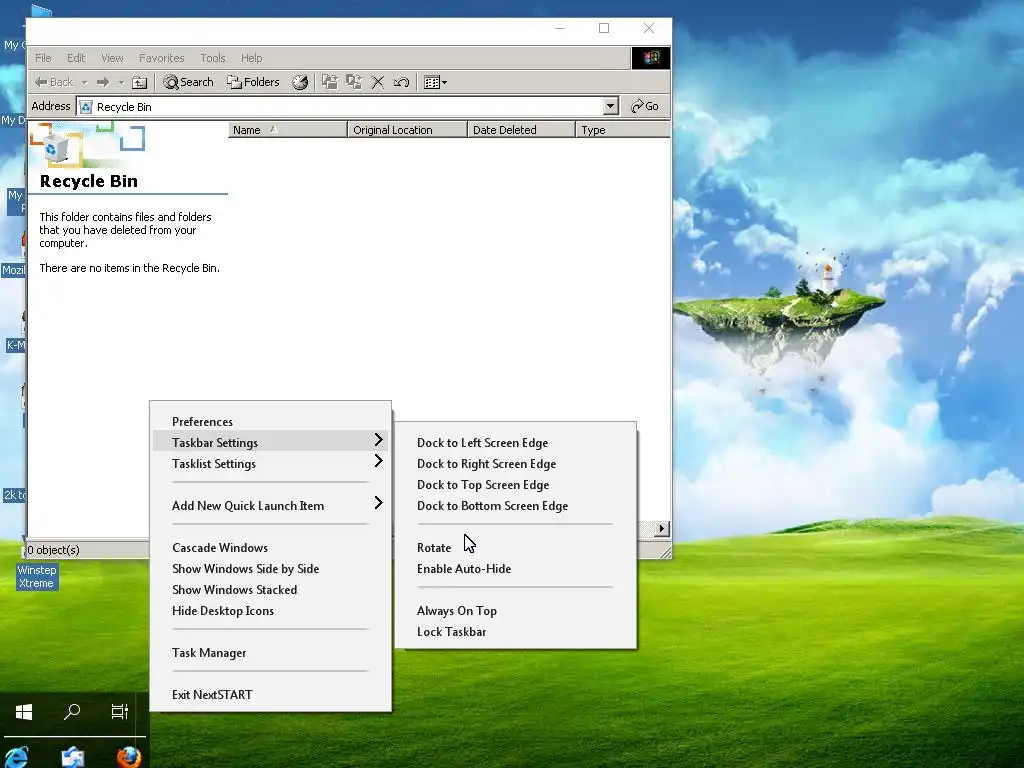This screenshot has height=768, width=1024.
Task: Click the Recycle Bin icon in address bar
Action: tap(86, 106)
